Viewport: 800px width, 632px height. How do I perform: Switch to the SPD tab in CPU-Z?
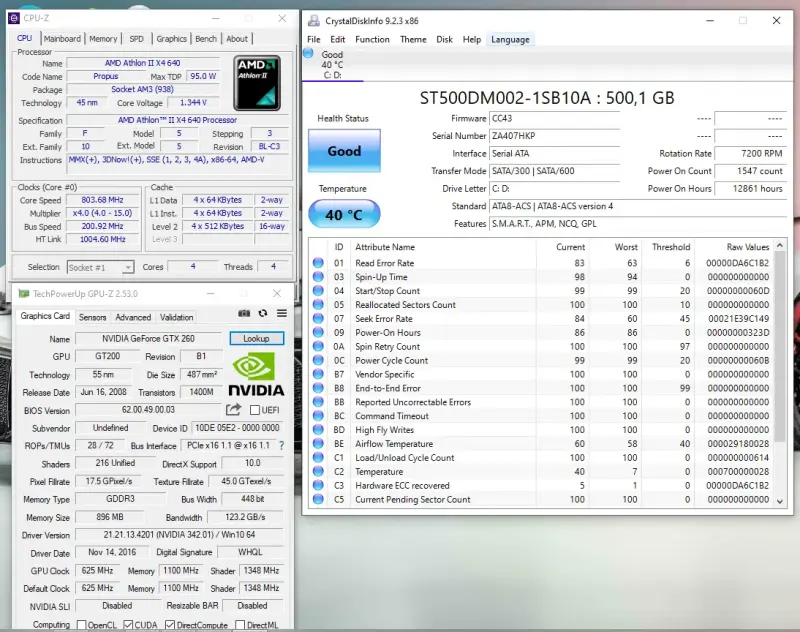(x=136, y=39)
